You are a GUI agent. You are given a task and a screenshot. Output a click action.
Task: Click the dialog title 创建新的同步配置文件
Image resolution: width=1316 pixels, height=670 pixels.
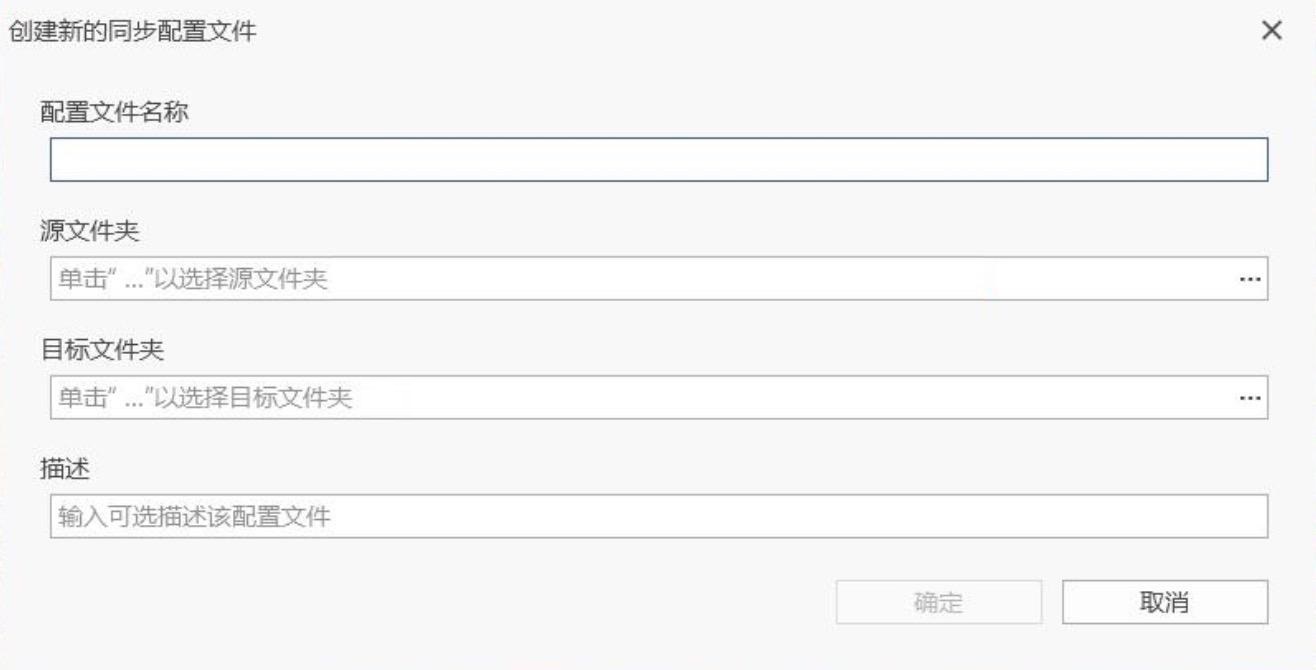pos(132,32)
